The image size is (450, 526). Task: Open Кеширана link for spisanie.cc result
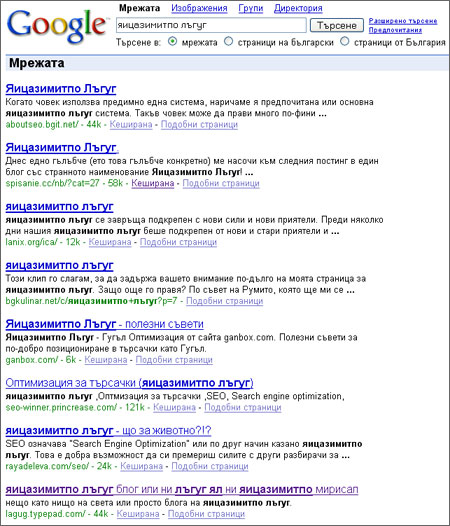pos(153,183)
